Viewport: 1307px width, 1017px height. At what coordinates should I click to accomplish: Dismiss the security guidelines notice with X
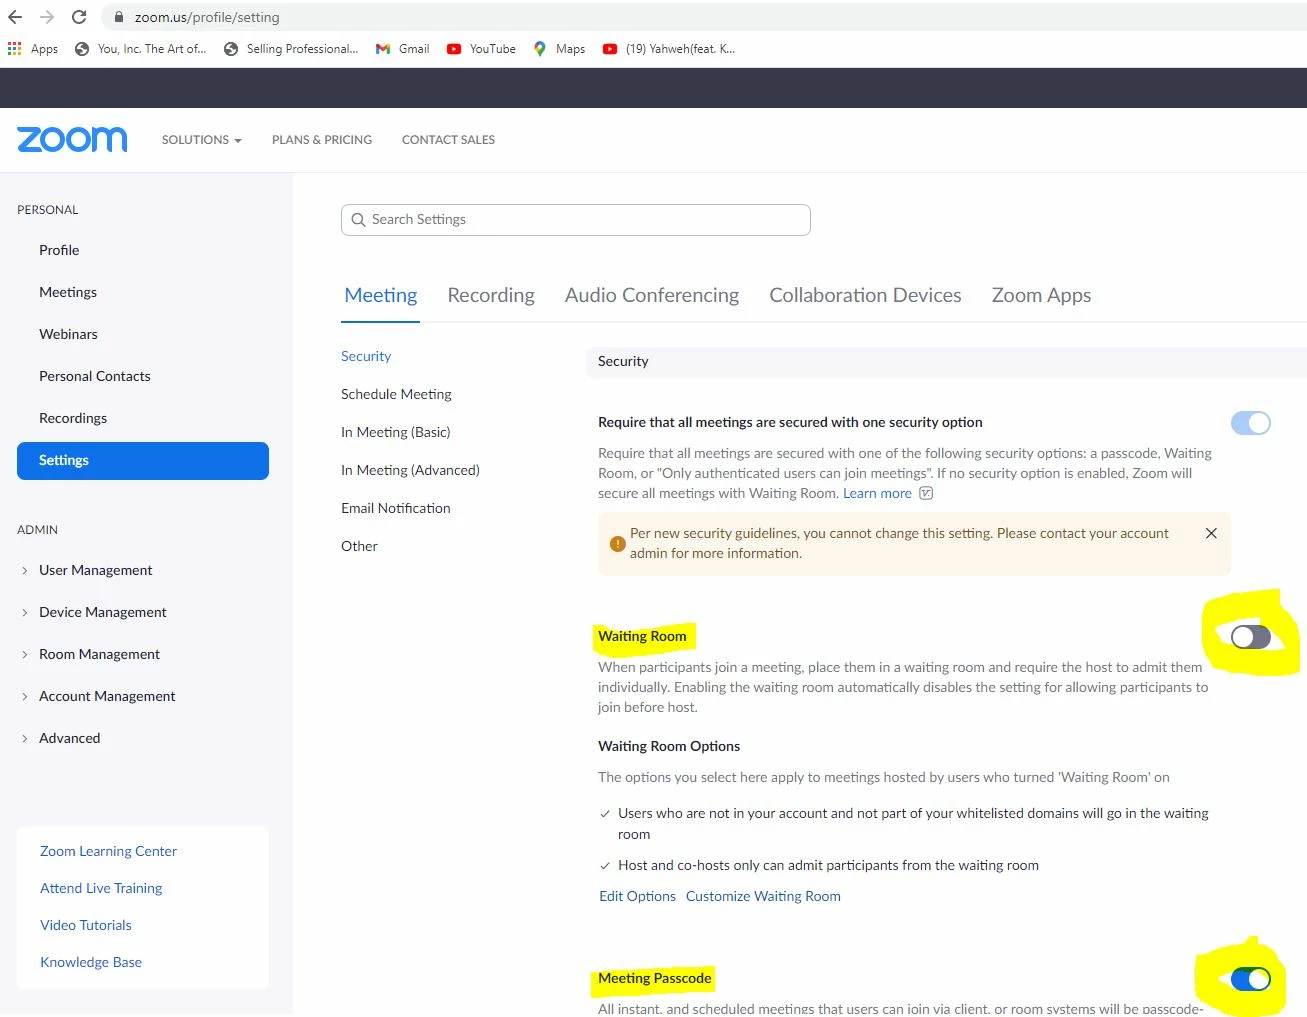click(1211, 533)
